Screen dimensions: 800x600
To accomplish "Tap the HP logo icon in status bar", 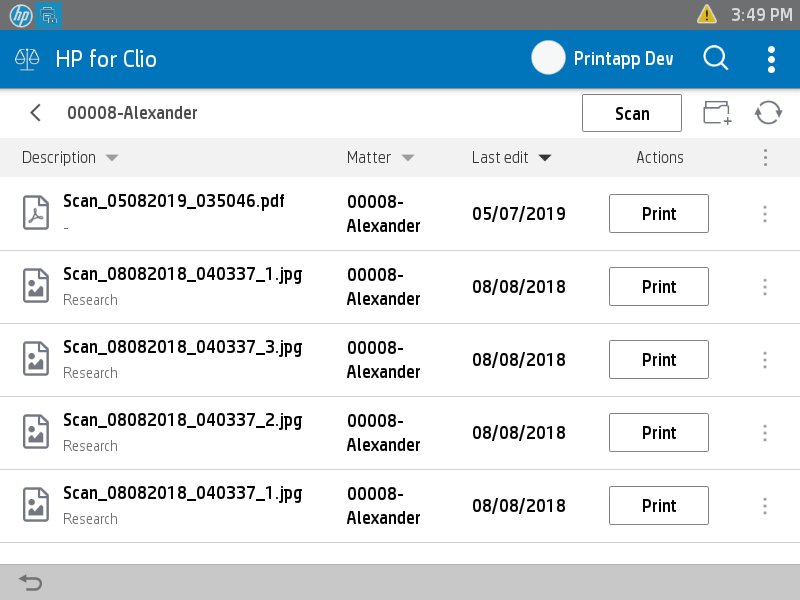I will [21, 15].
